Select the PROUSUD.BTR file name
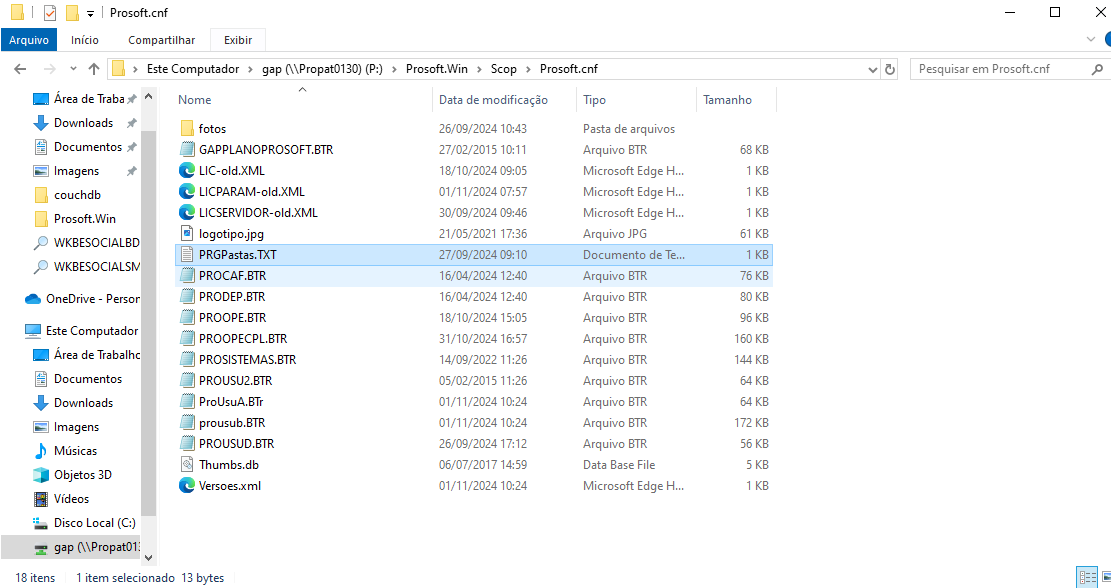 tap(237, 443)
